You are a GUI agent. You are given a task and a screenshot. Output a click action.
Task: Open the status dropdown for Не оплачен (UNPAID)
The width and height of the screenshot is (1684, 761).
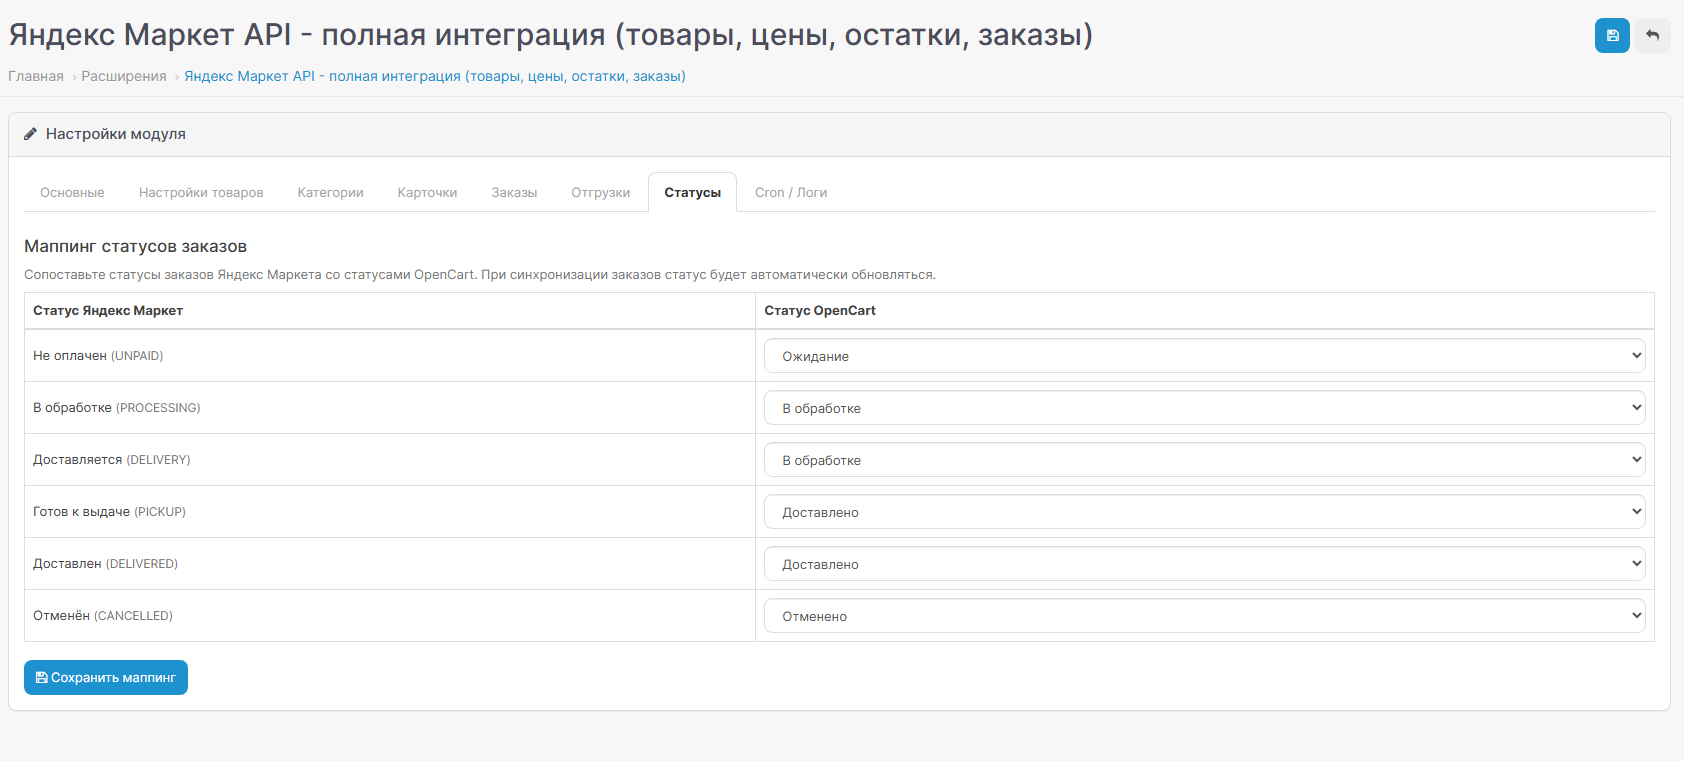pyautogui.click(x=1204, y=356)
